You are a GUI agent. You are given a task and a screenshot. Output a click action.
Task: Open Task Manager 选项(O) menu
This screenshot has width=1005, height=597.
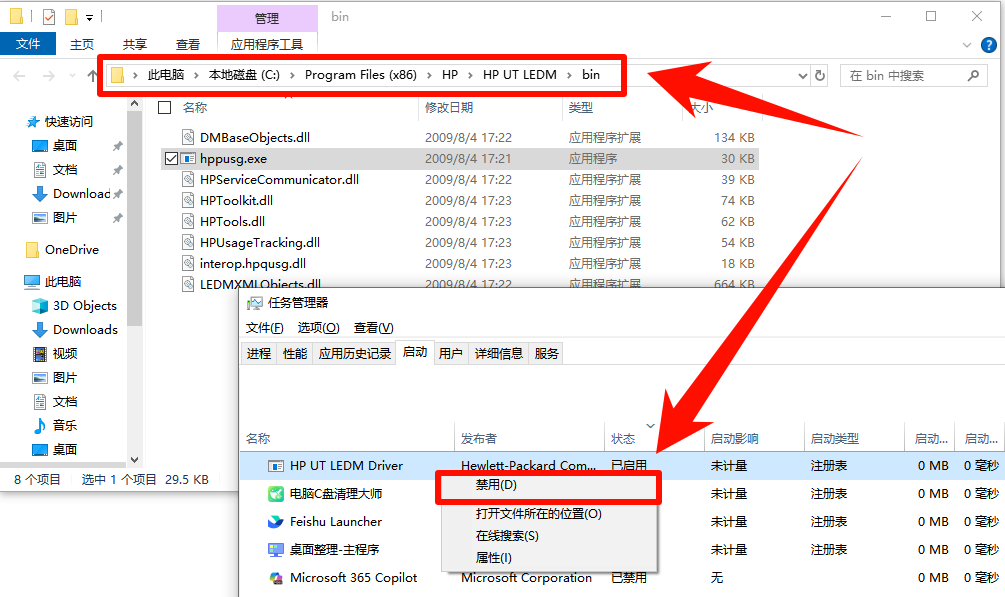point(318,328)
